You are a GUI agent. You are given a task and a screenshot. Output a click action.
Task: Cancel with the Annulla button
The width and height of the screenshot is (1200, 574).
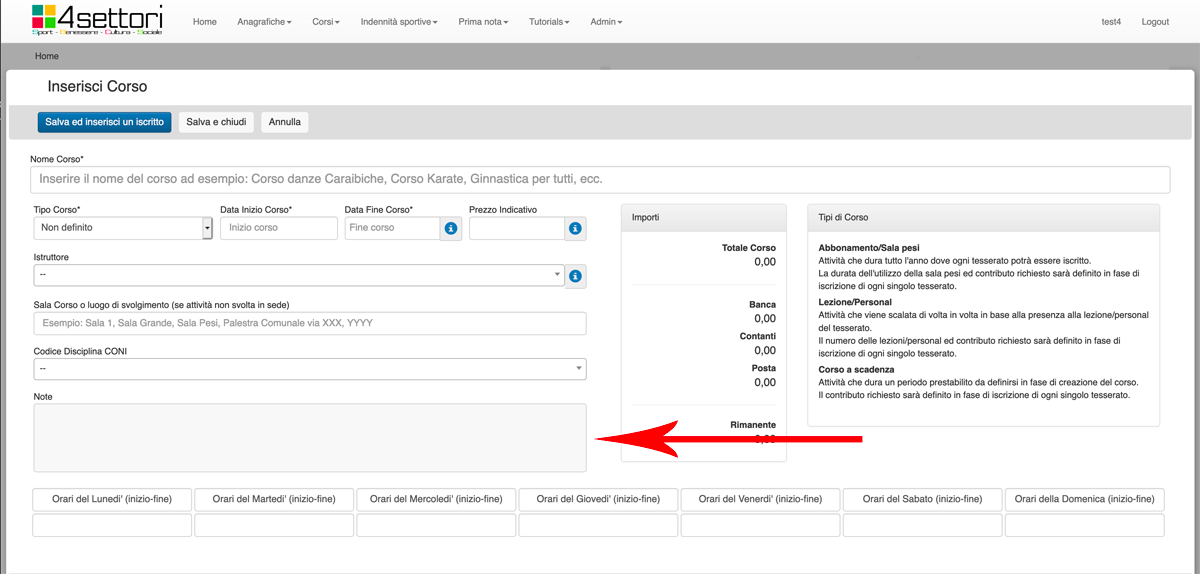click(x=285, y=122)
